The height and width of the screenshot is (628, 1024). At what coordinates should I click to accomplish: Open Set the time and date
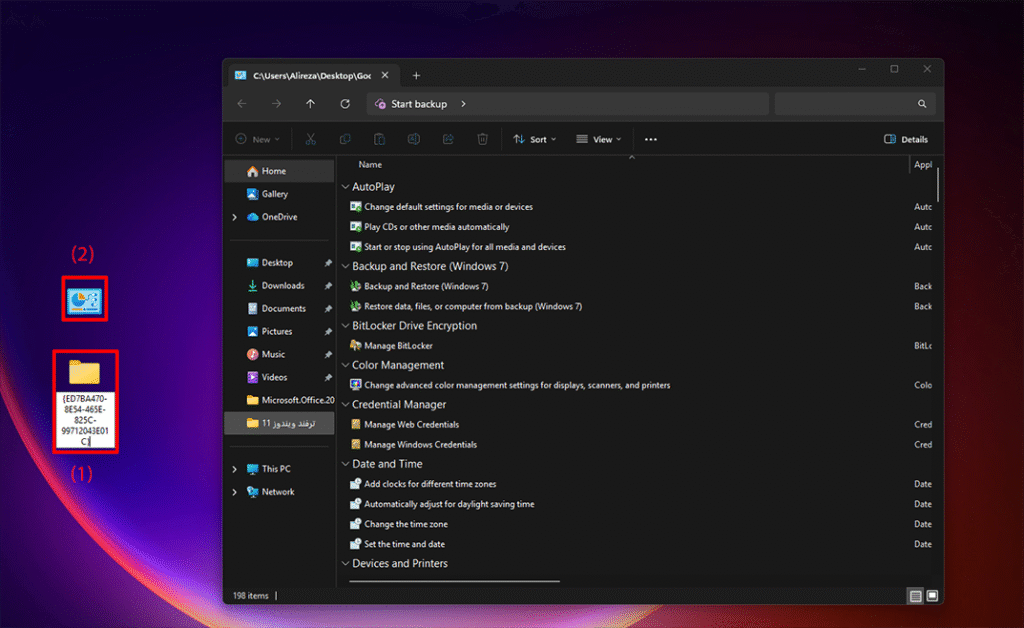404,544
